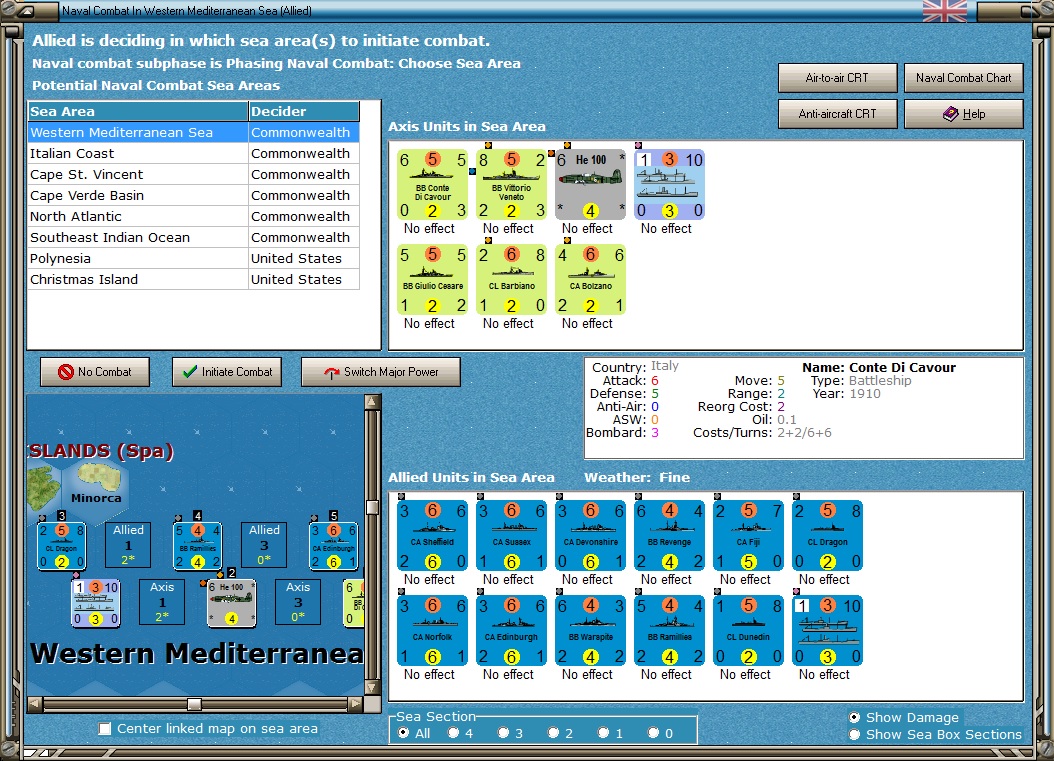The image size is (1054, 761).
Task: Select the Axis convoy transport counter
Action: click(670, 185)
